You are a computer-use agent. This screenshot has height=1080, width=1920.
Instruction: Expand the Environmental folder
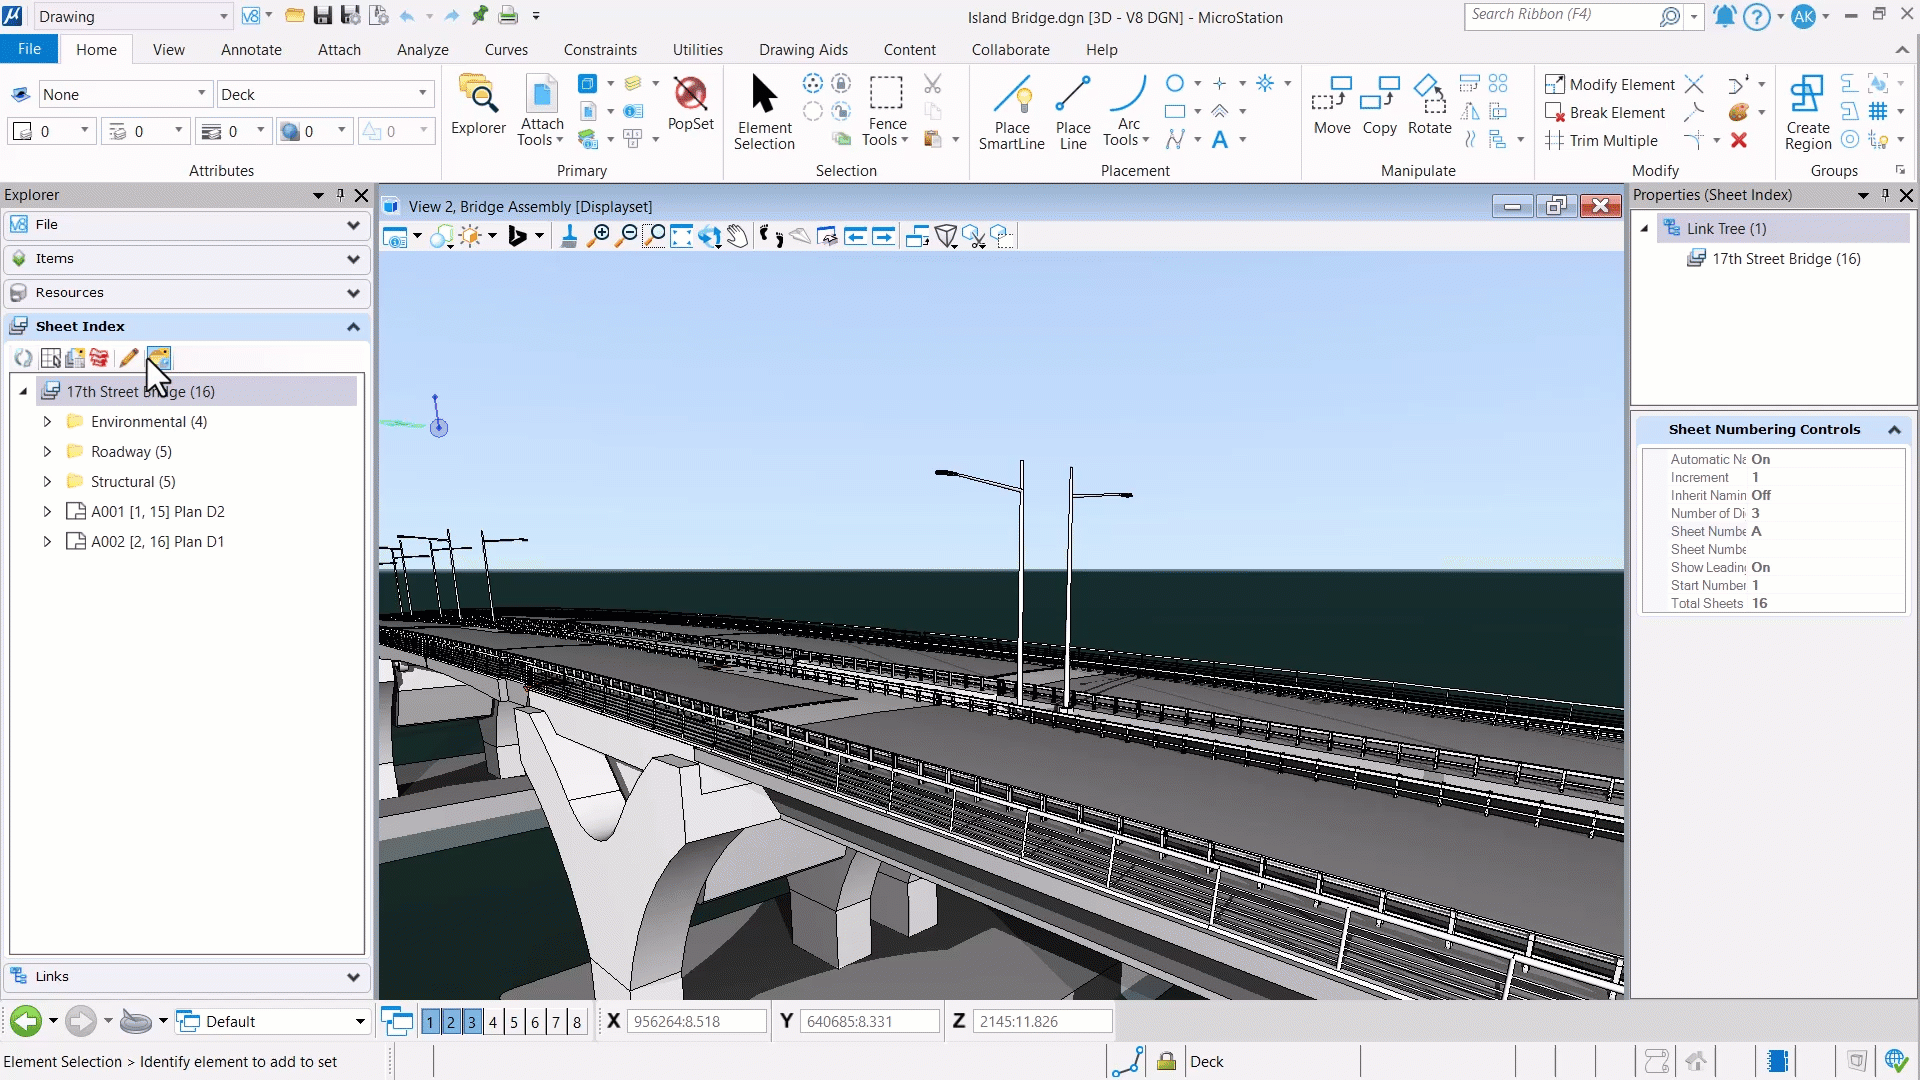47,421
